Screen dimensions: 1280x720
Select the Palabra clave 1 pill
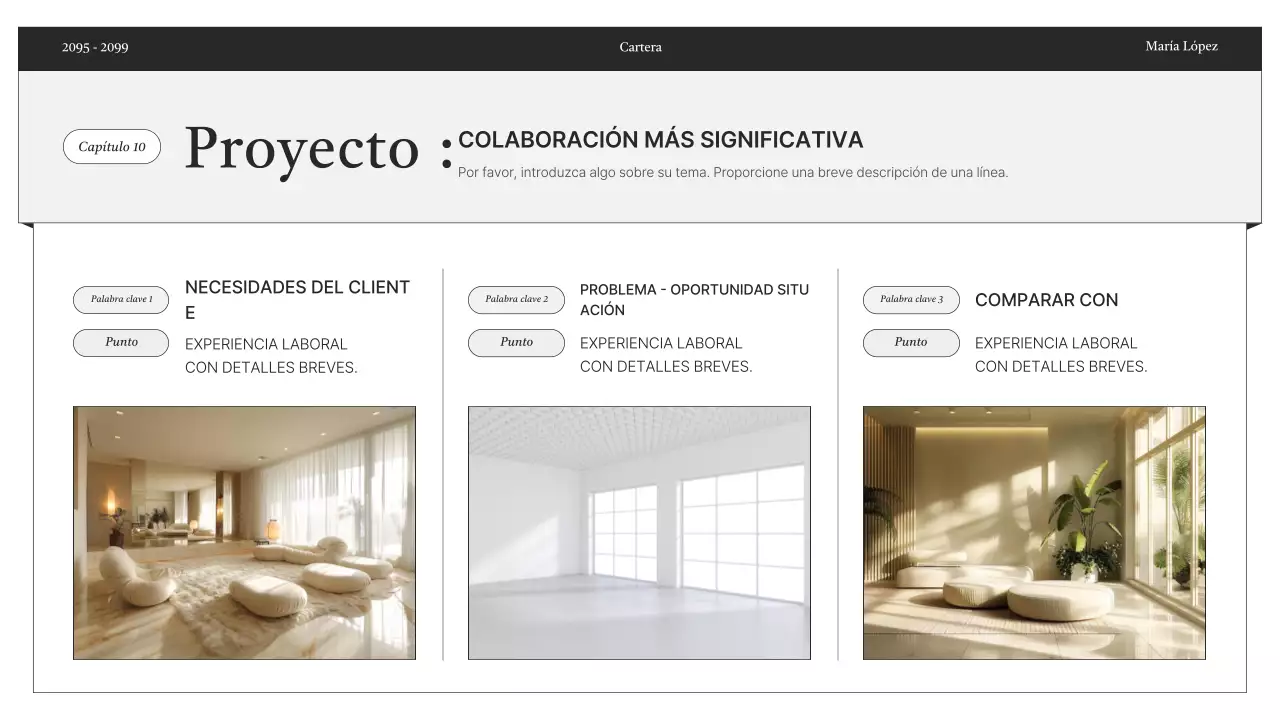click(x=120, y=299)
